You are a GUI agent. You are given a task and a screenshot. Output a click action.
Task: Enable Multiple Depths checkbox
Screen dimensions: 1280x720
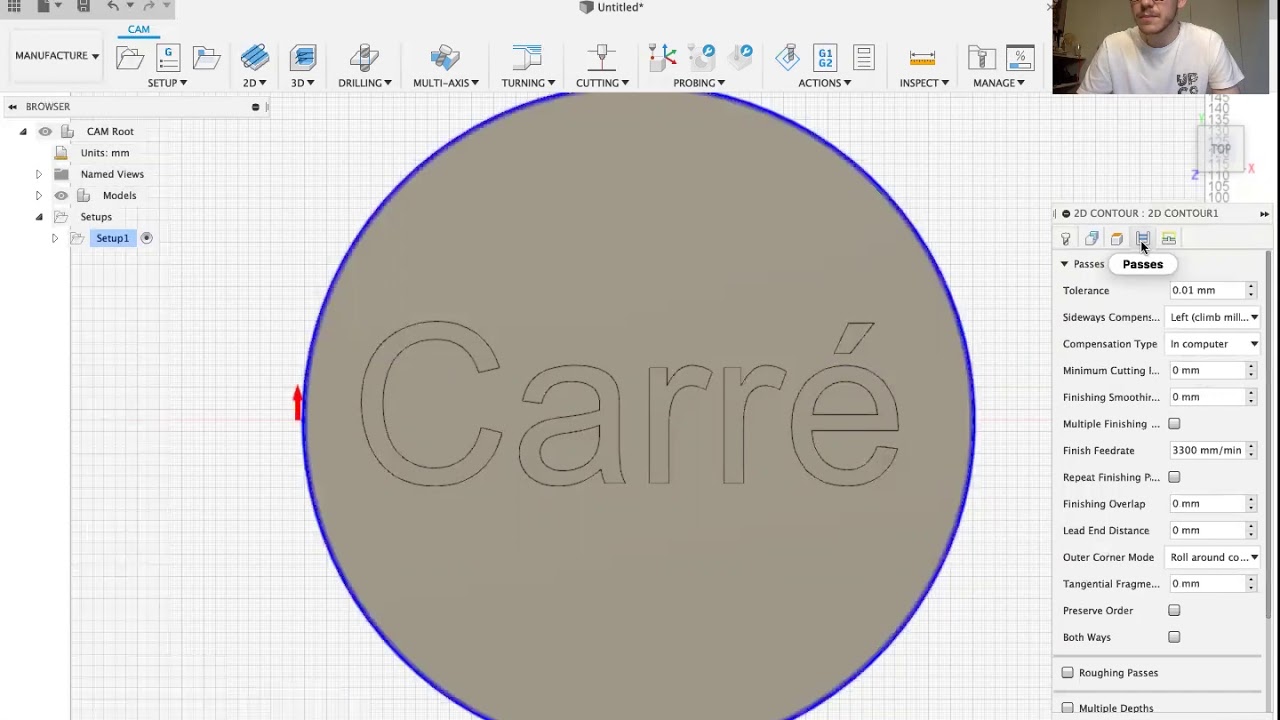[1068, 708]
